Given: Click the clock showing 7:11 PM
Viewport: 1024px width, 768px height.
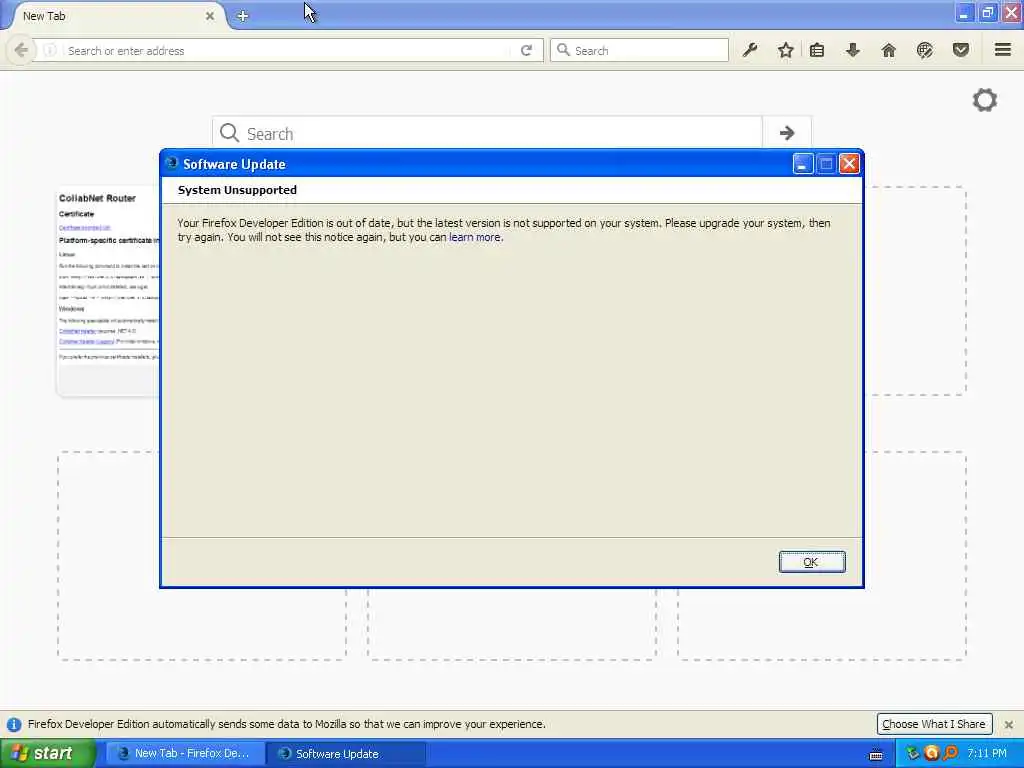Looking at the screenshot, I should point(987,754).
